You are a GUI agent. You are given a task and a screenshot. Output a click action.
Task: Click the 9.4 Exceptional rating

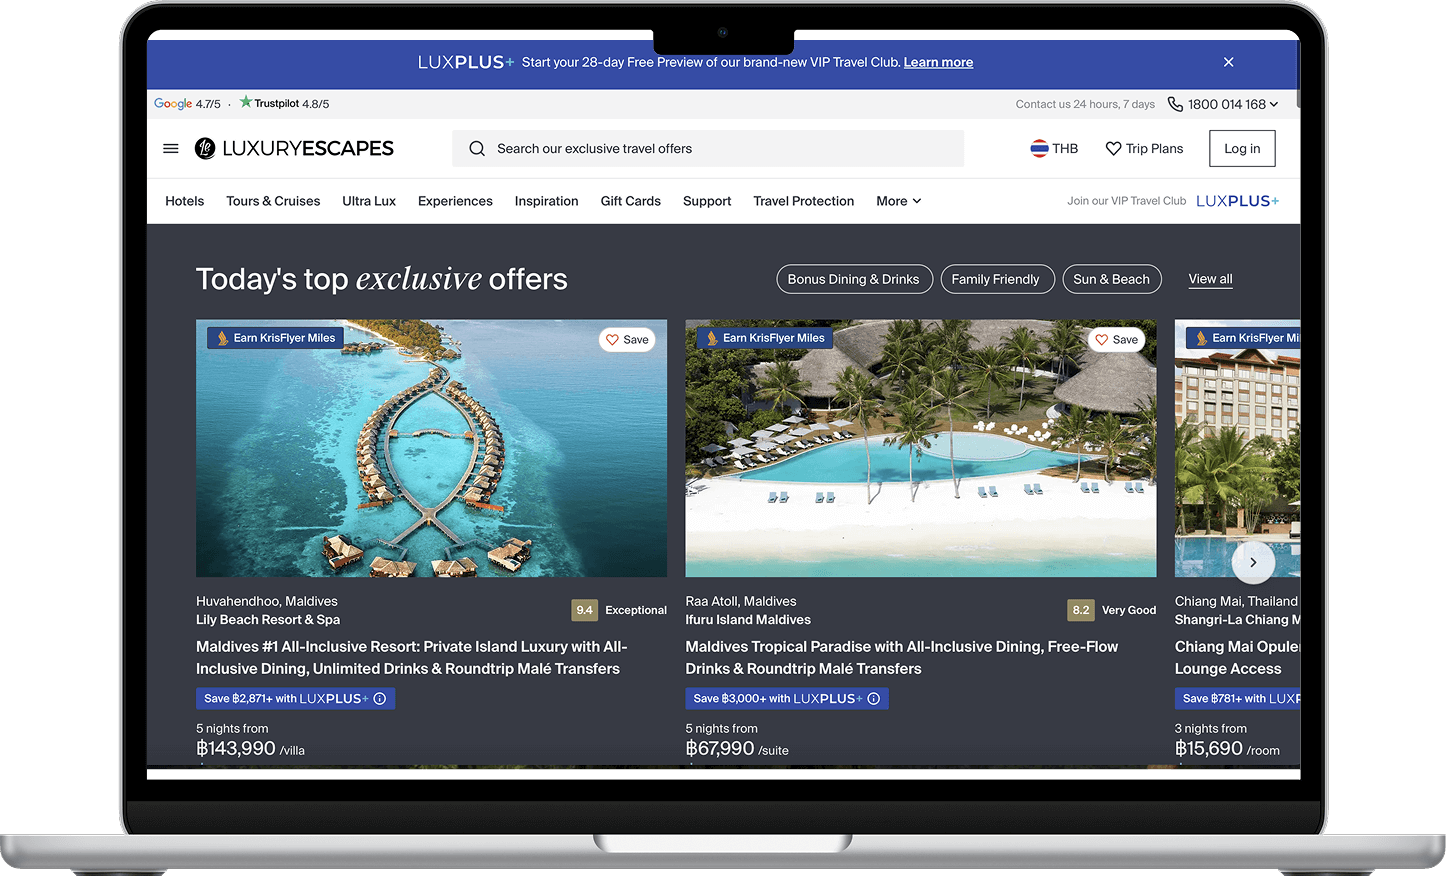pyautogui.click(x=619, y=610)
